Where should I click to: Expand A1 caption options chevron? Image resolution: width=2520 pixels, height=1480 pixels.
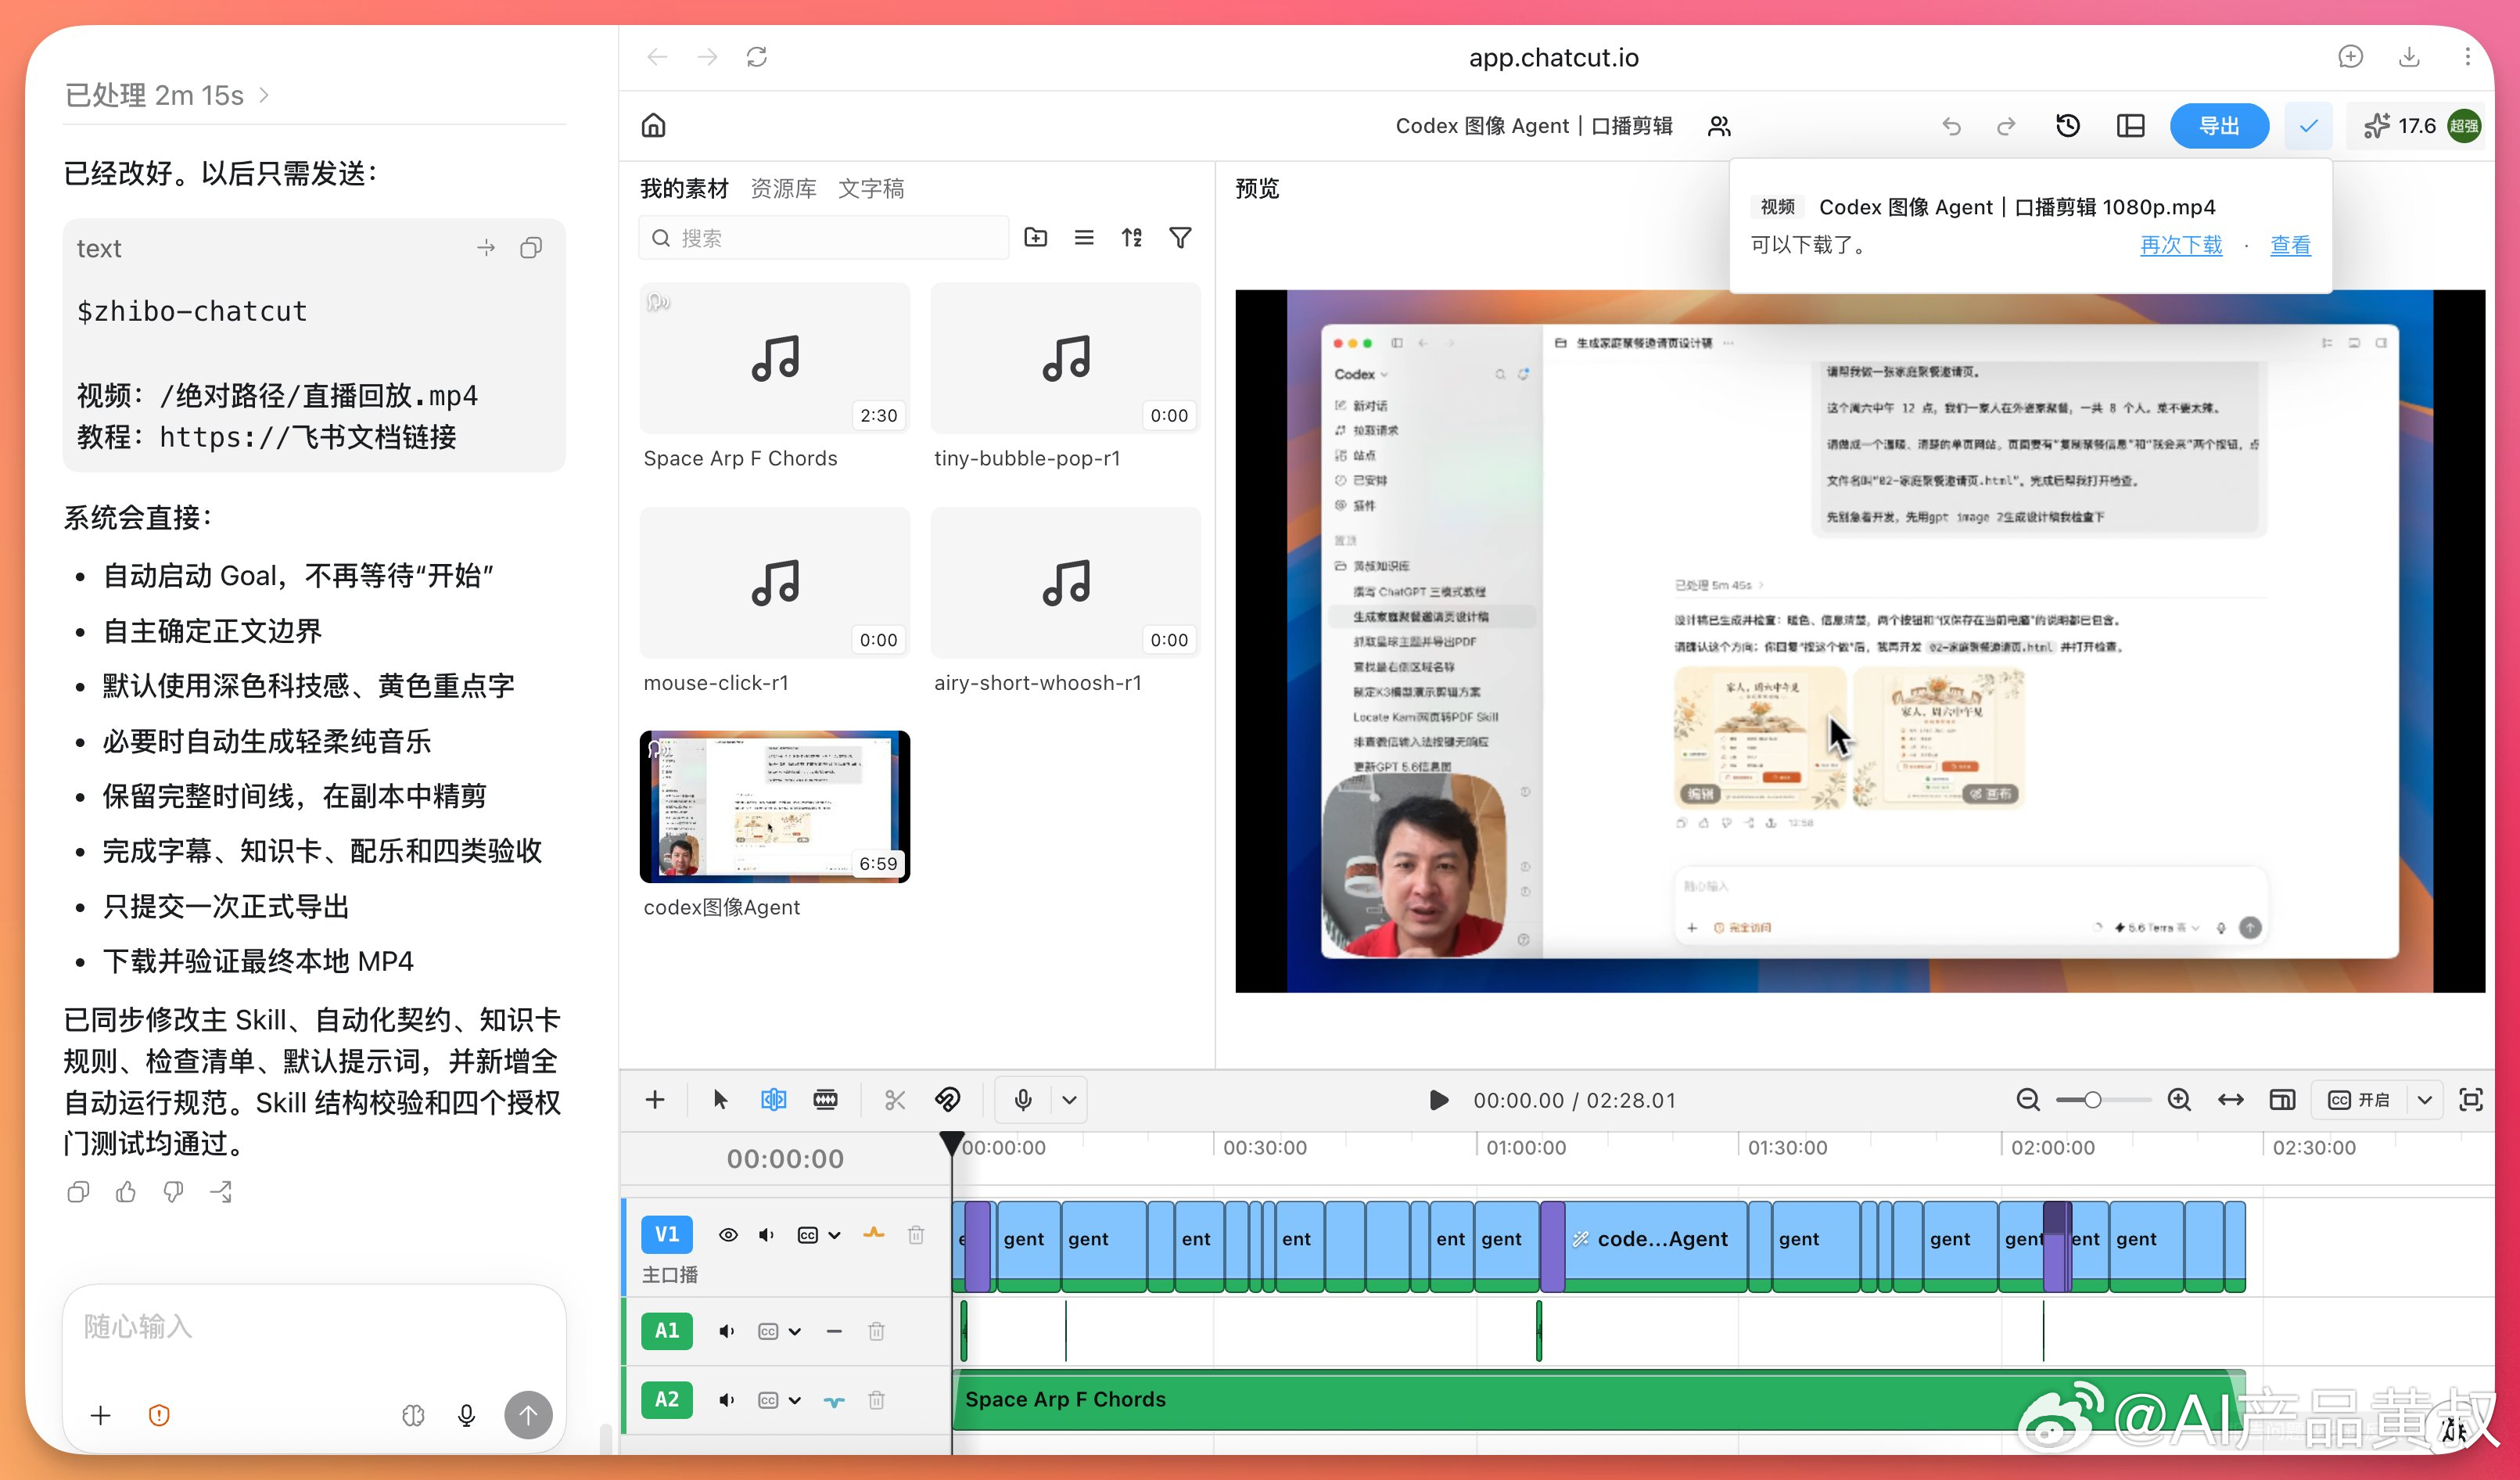(x=795, y=1331)
